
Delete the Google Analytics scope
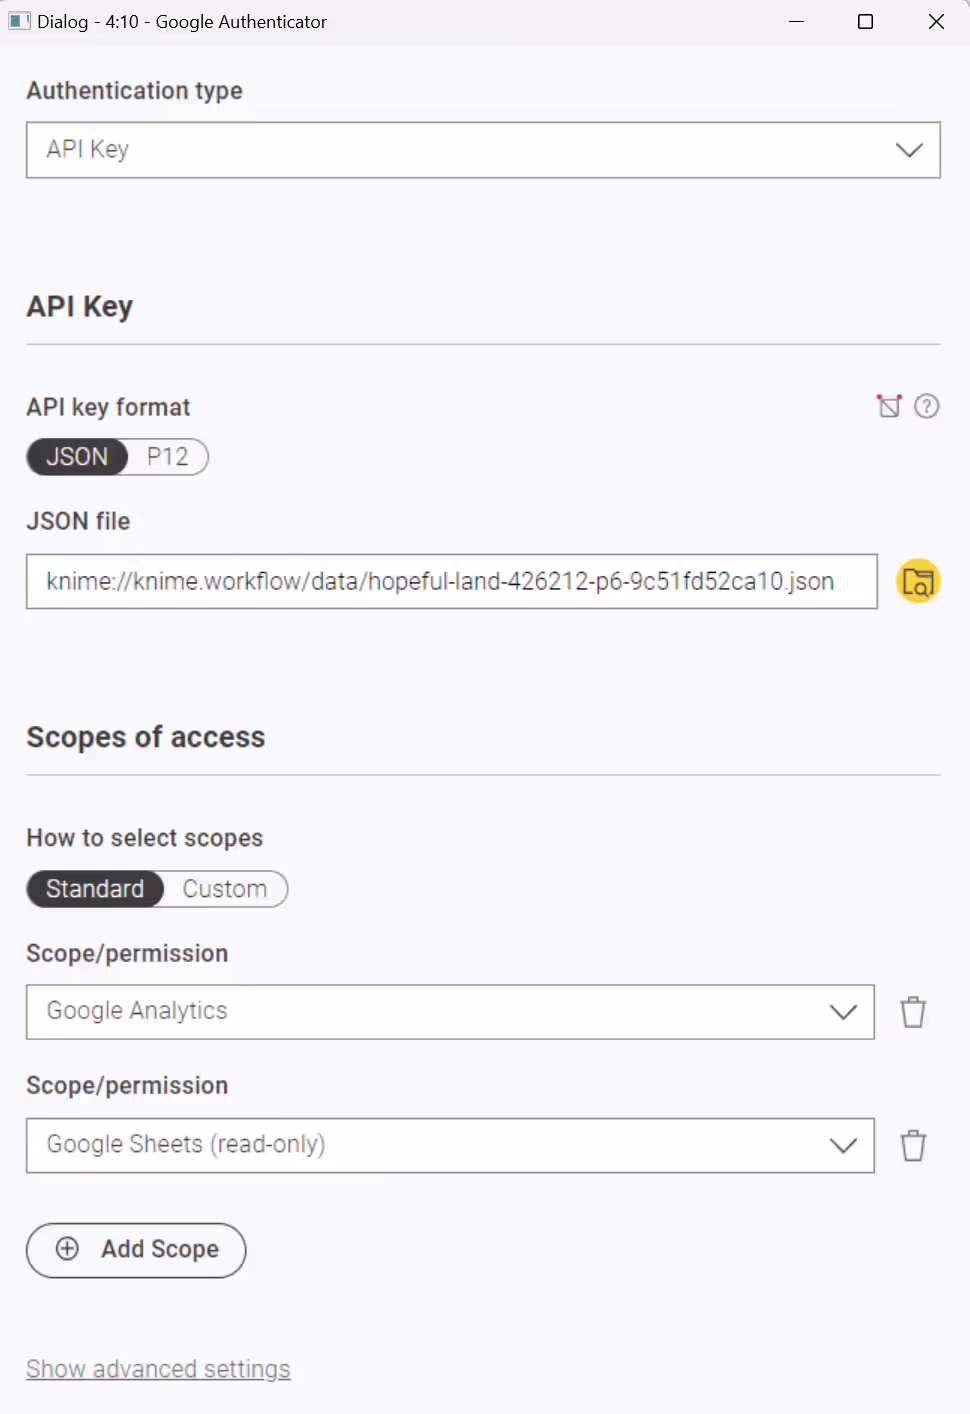click(913, 1012)
